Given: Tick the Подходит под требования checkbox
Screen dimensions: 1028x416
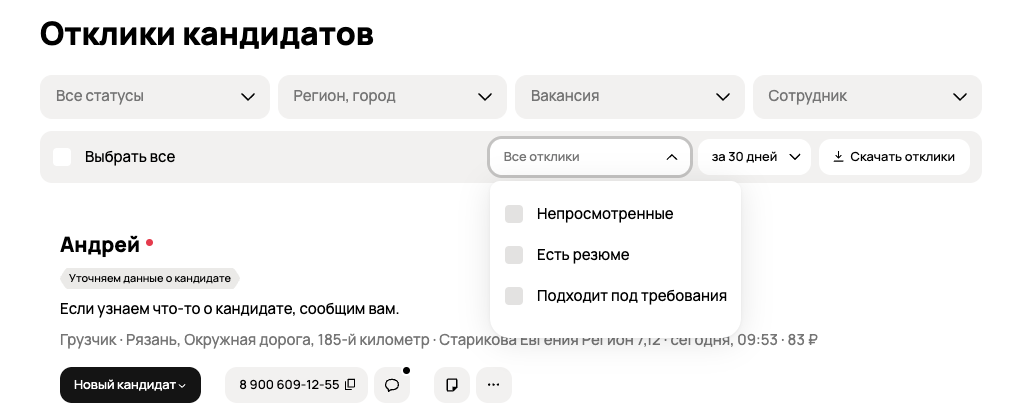Looking at the screenshot, I should point(514,296).
